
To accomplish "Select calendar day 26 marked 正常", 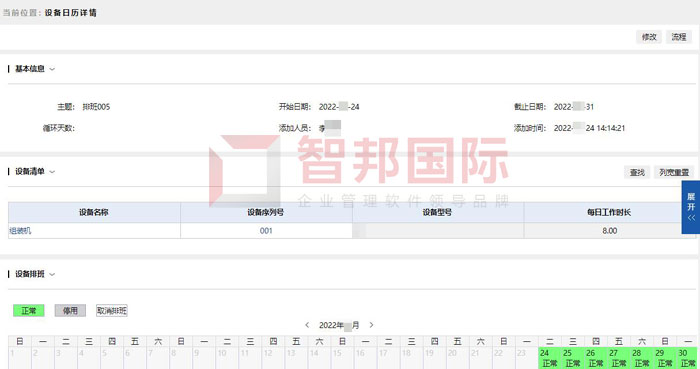I will (x=596, y=358).
